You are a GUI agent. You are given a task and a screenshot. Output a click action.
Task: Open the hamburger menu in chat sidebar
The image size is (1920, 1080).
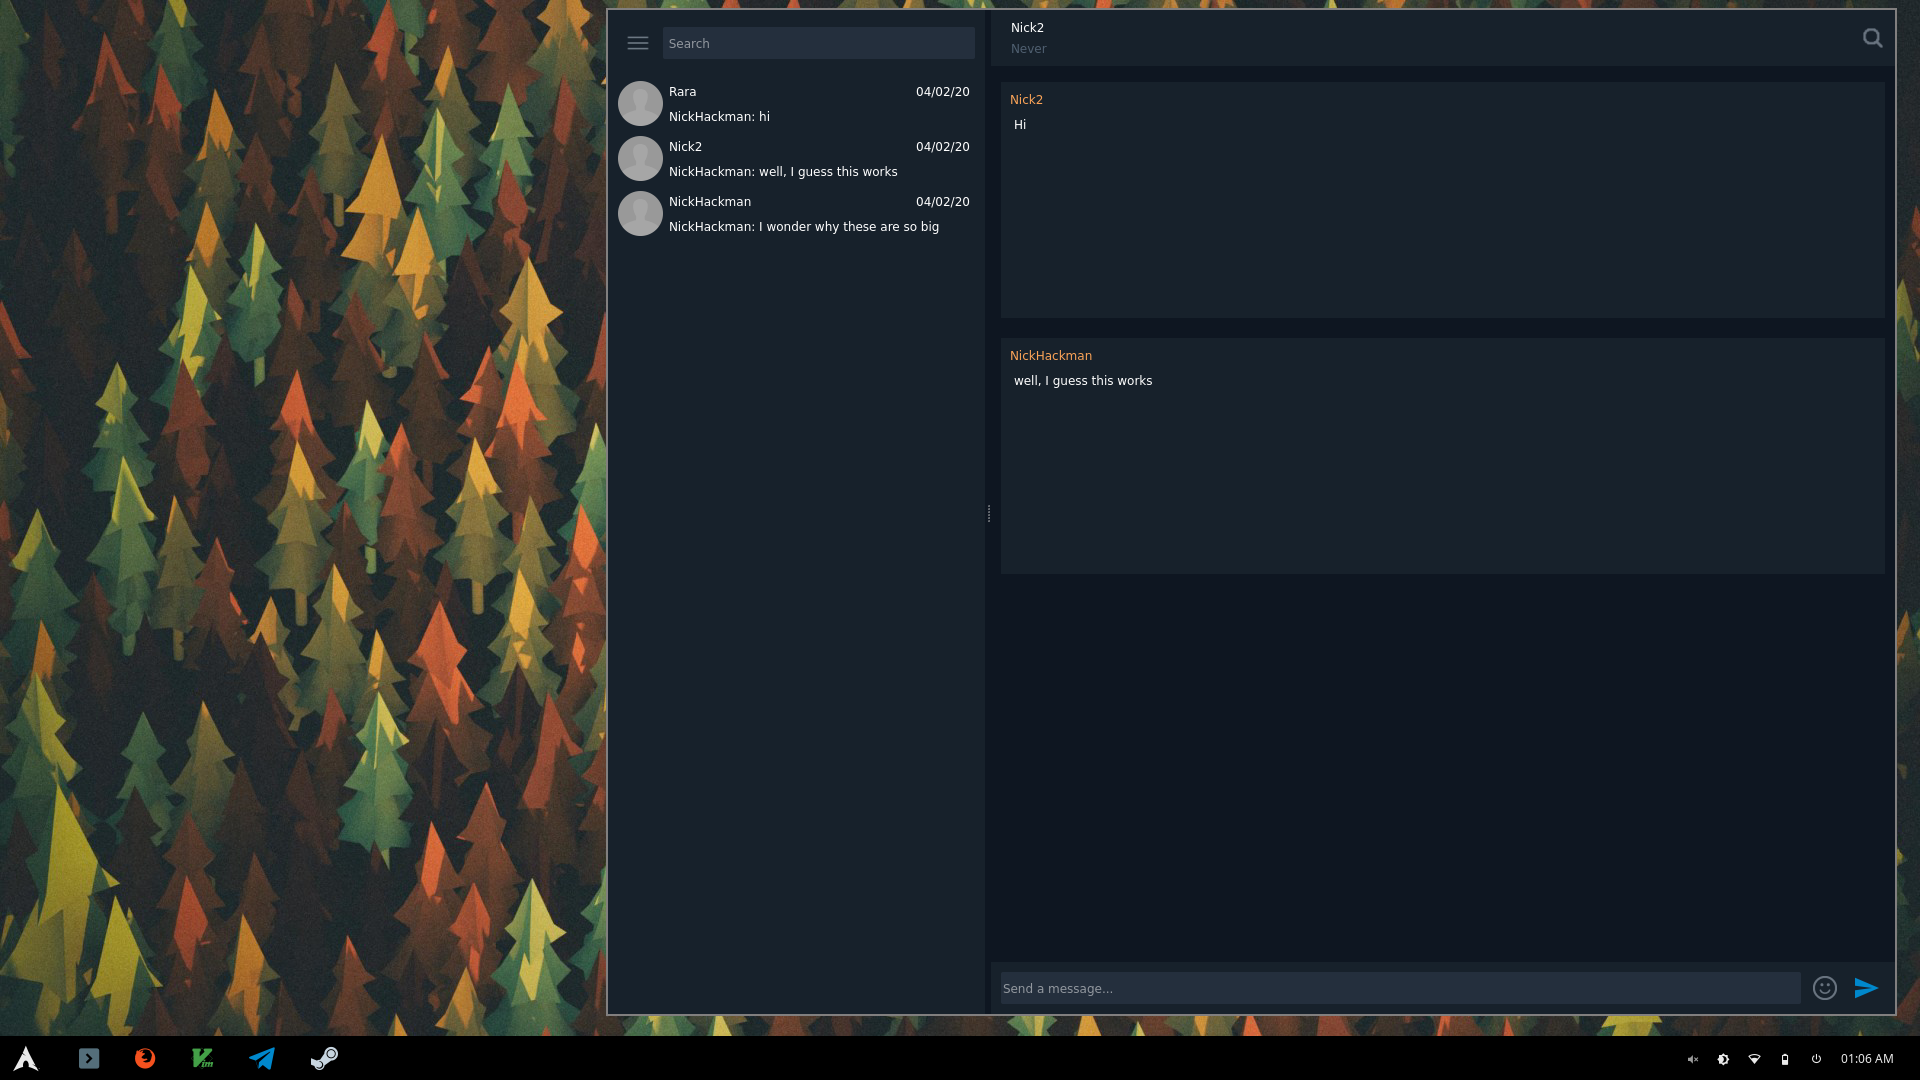(638, 43)
